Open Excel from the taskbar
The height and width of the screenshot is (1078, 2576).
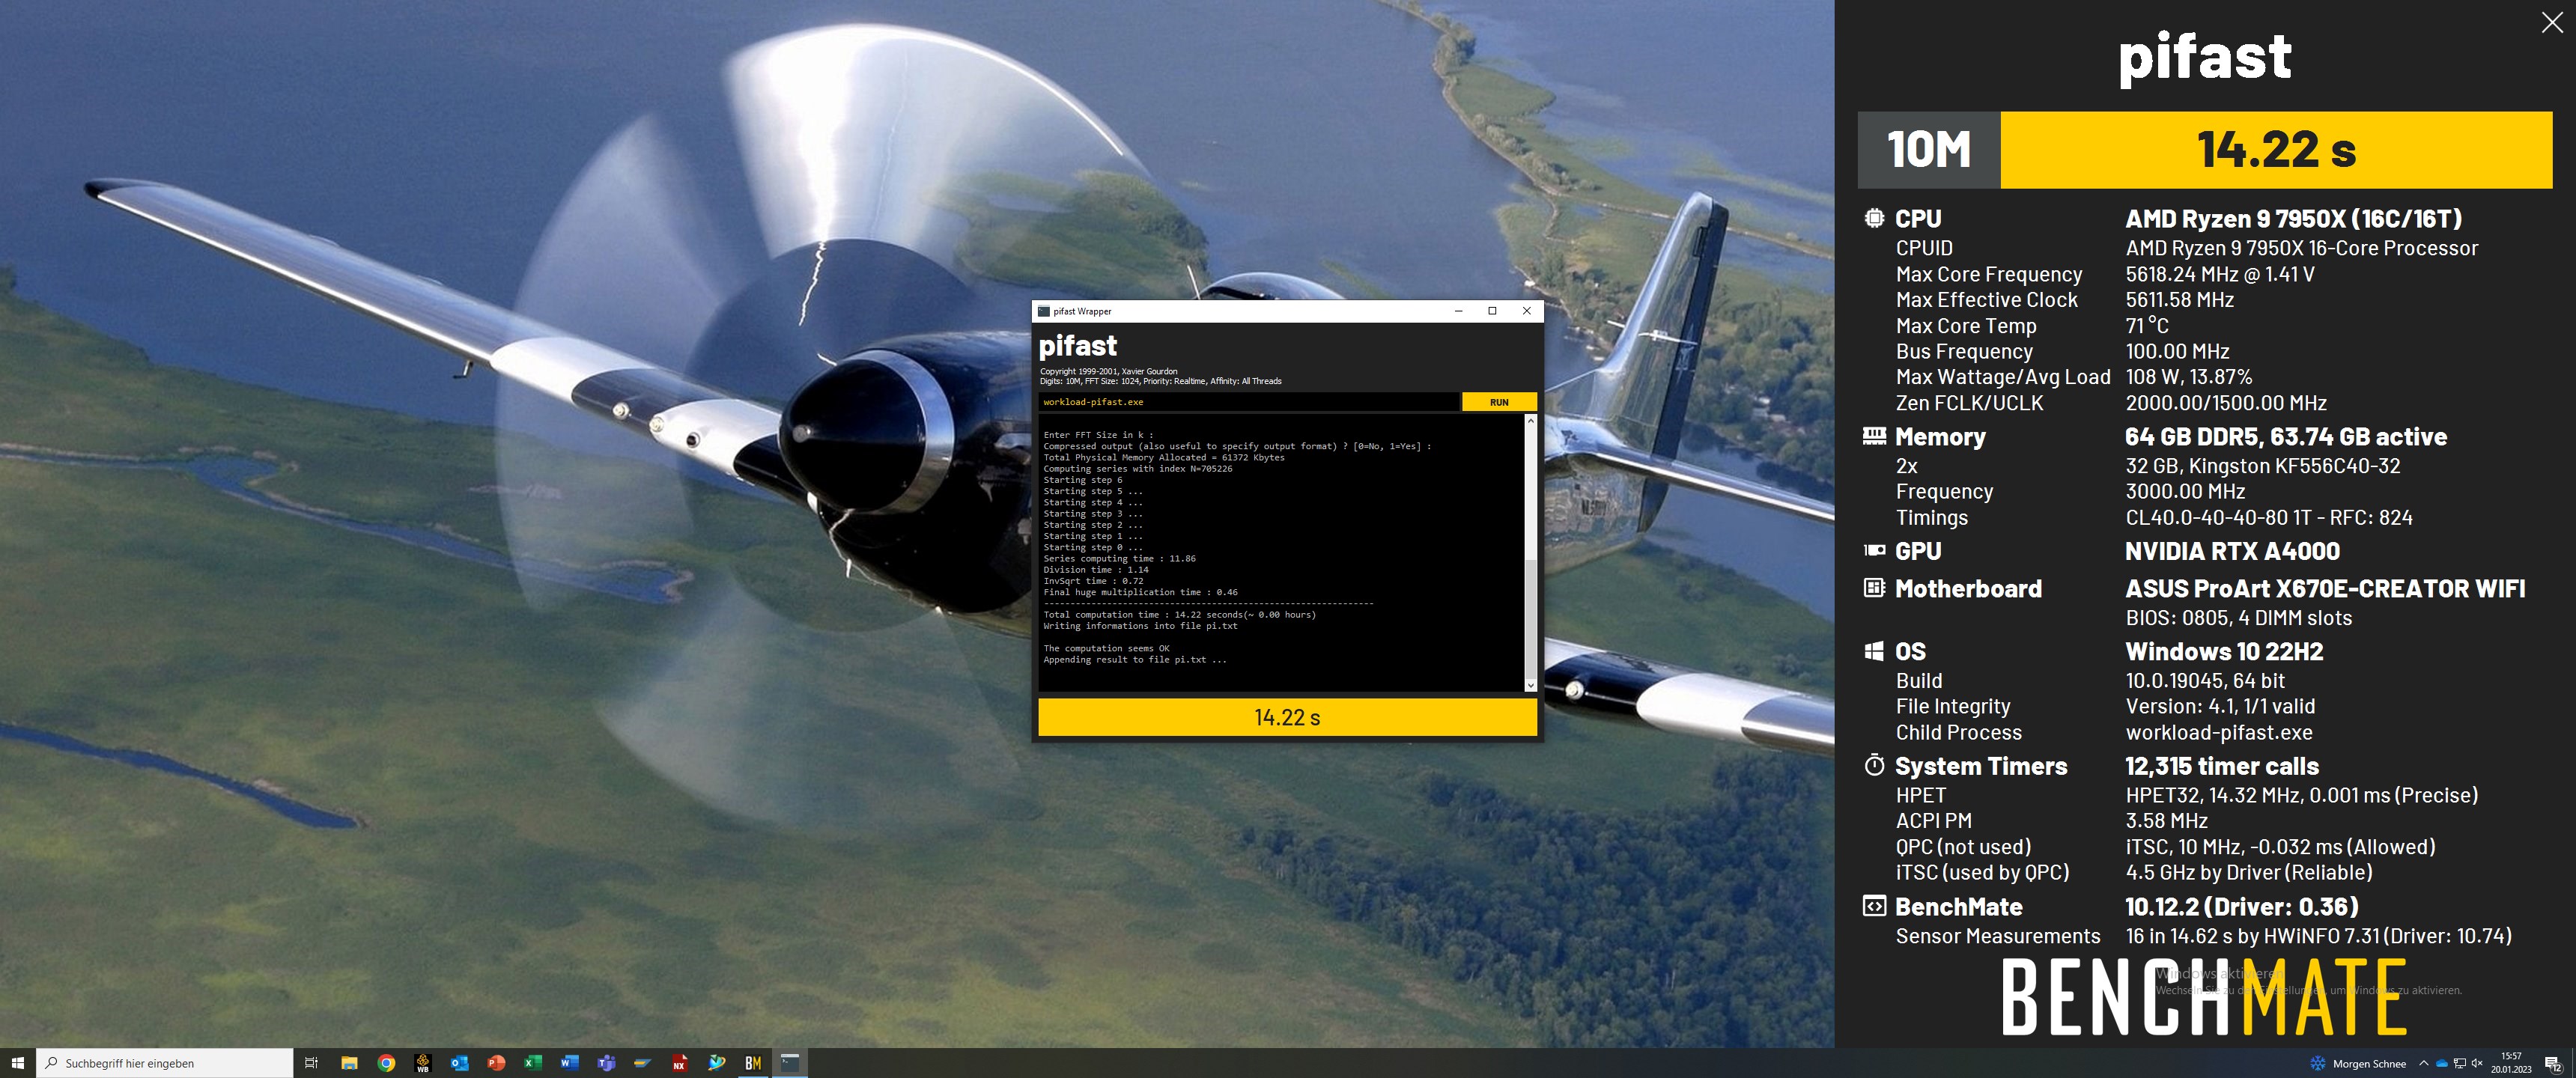click(x=533, y=1063)
